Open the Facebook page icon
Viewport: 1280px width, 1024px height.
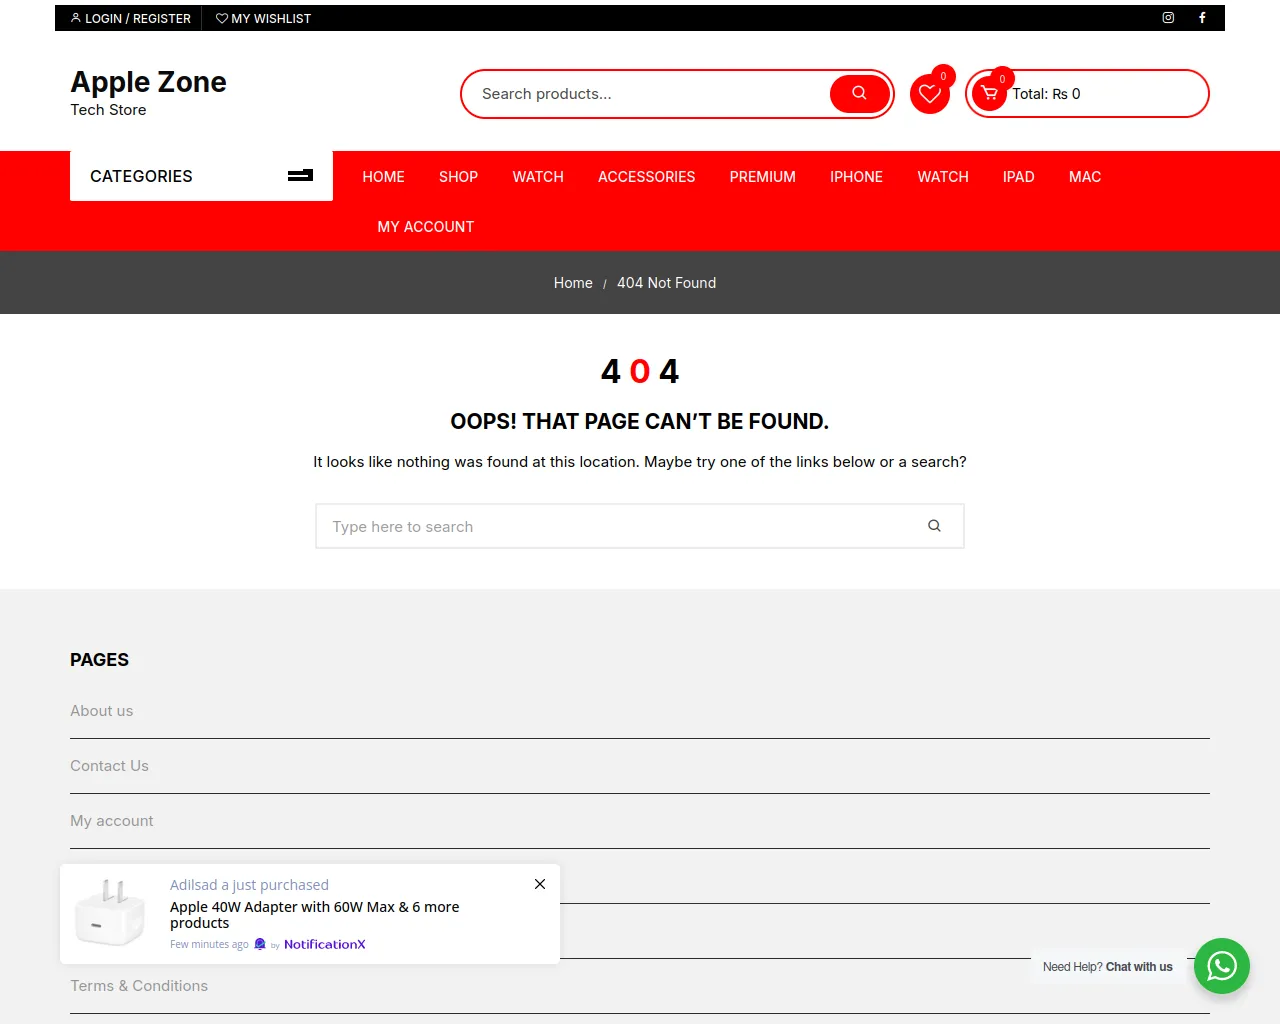[1202, 18]
